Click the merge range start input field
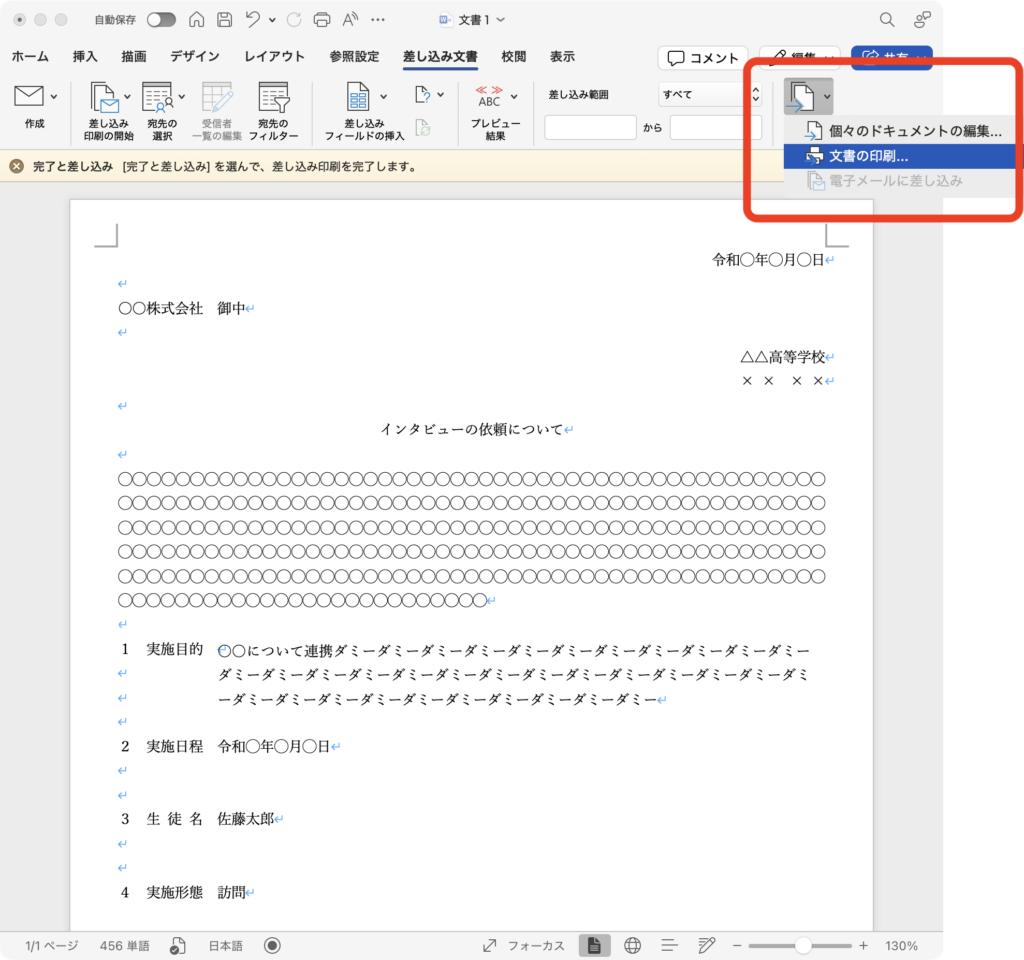This screenshot has width=1024, height=960. click(590, 128)
